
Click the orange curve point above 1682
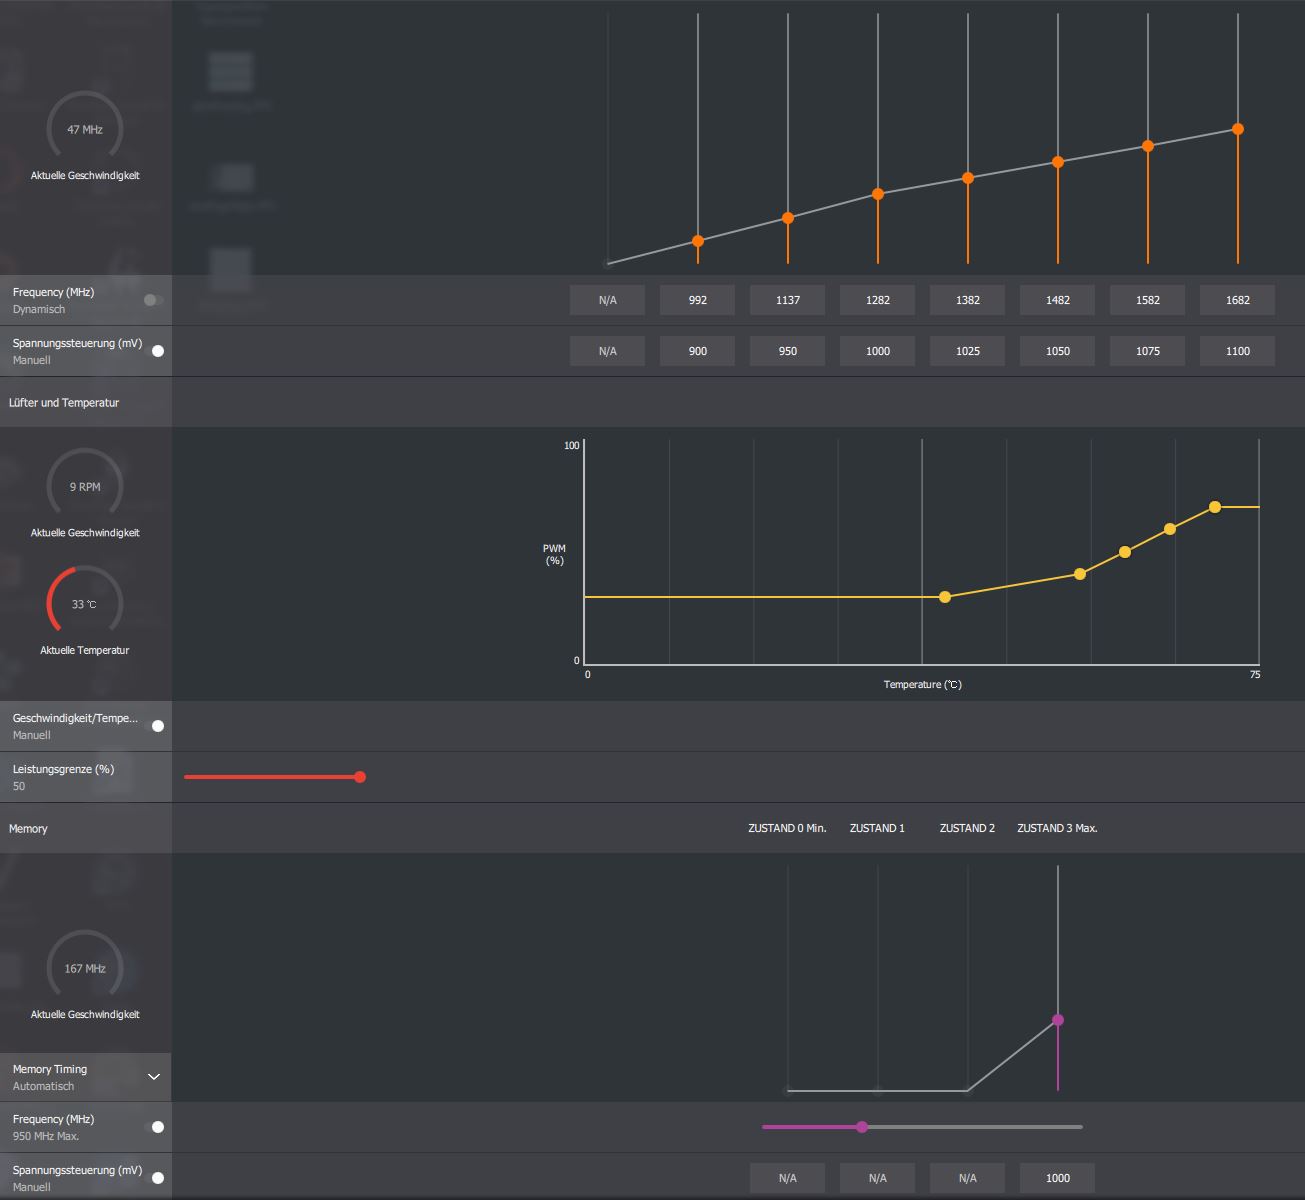[x=1238, y=129]
